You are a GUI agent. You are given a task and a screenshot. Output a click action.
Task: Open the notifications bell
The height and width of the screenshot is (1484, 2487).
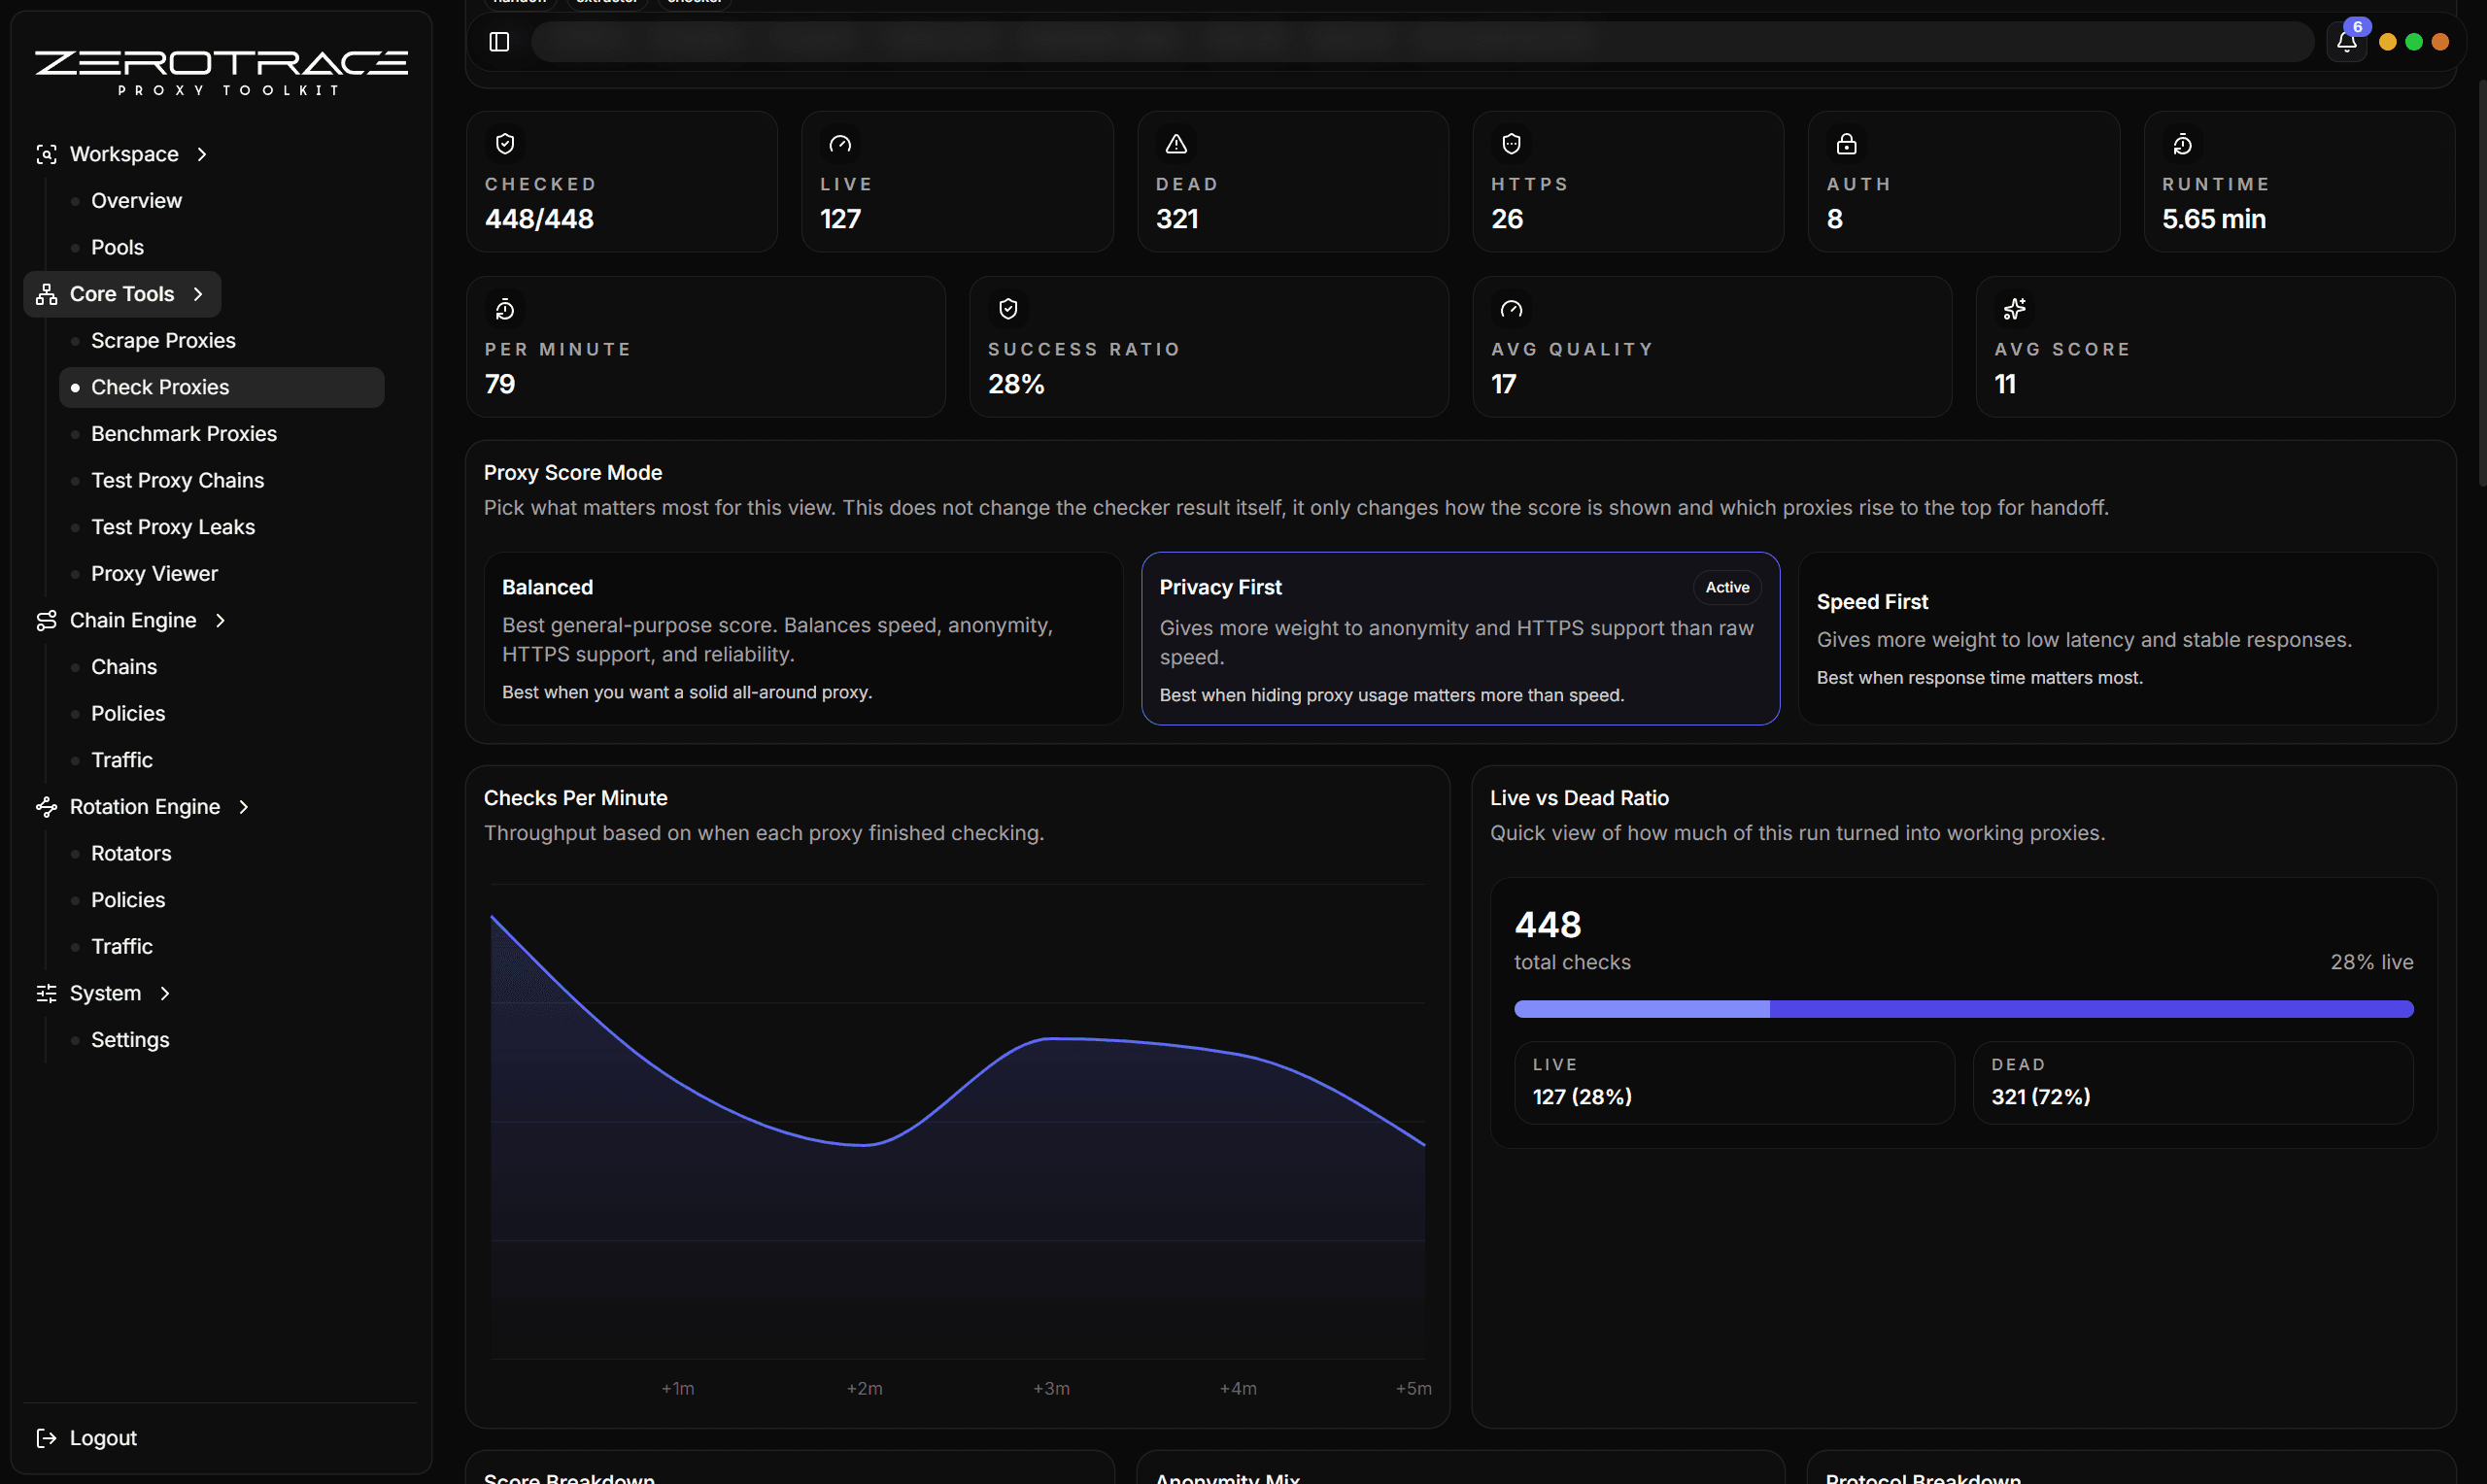(x=2346, y=42)
